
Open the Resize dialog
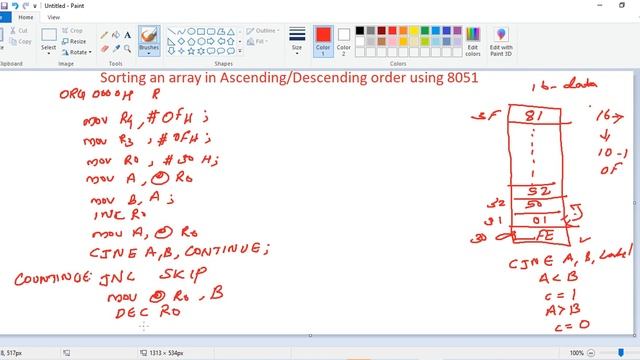click(x=74, y=41)
